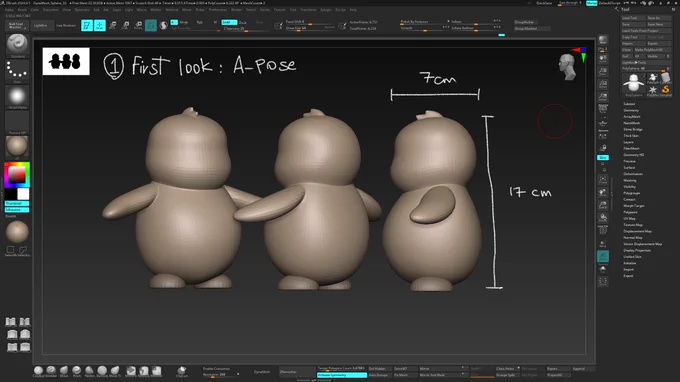Click the Frame icon in right shelf
The image size is (680, 382).
point(603,180)
